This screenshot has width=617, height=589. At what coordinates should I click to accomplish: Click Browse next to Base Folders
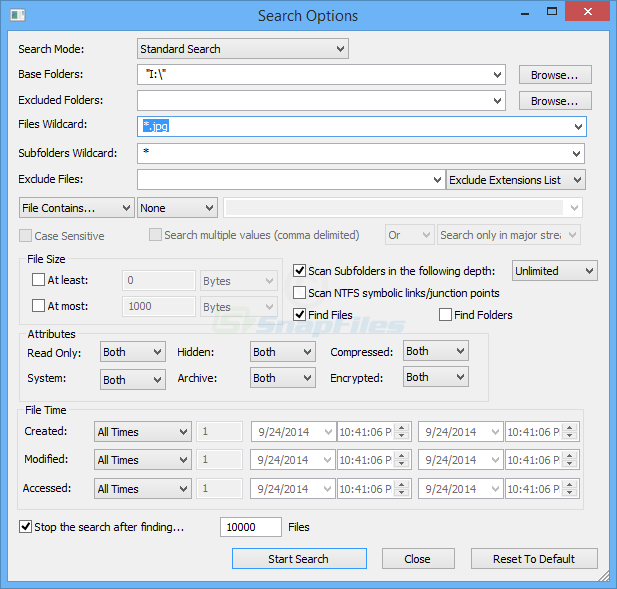pos(555,75)
